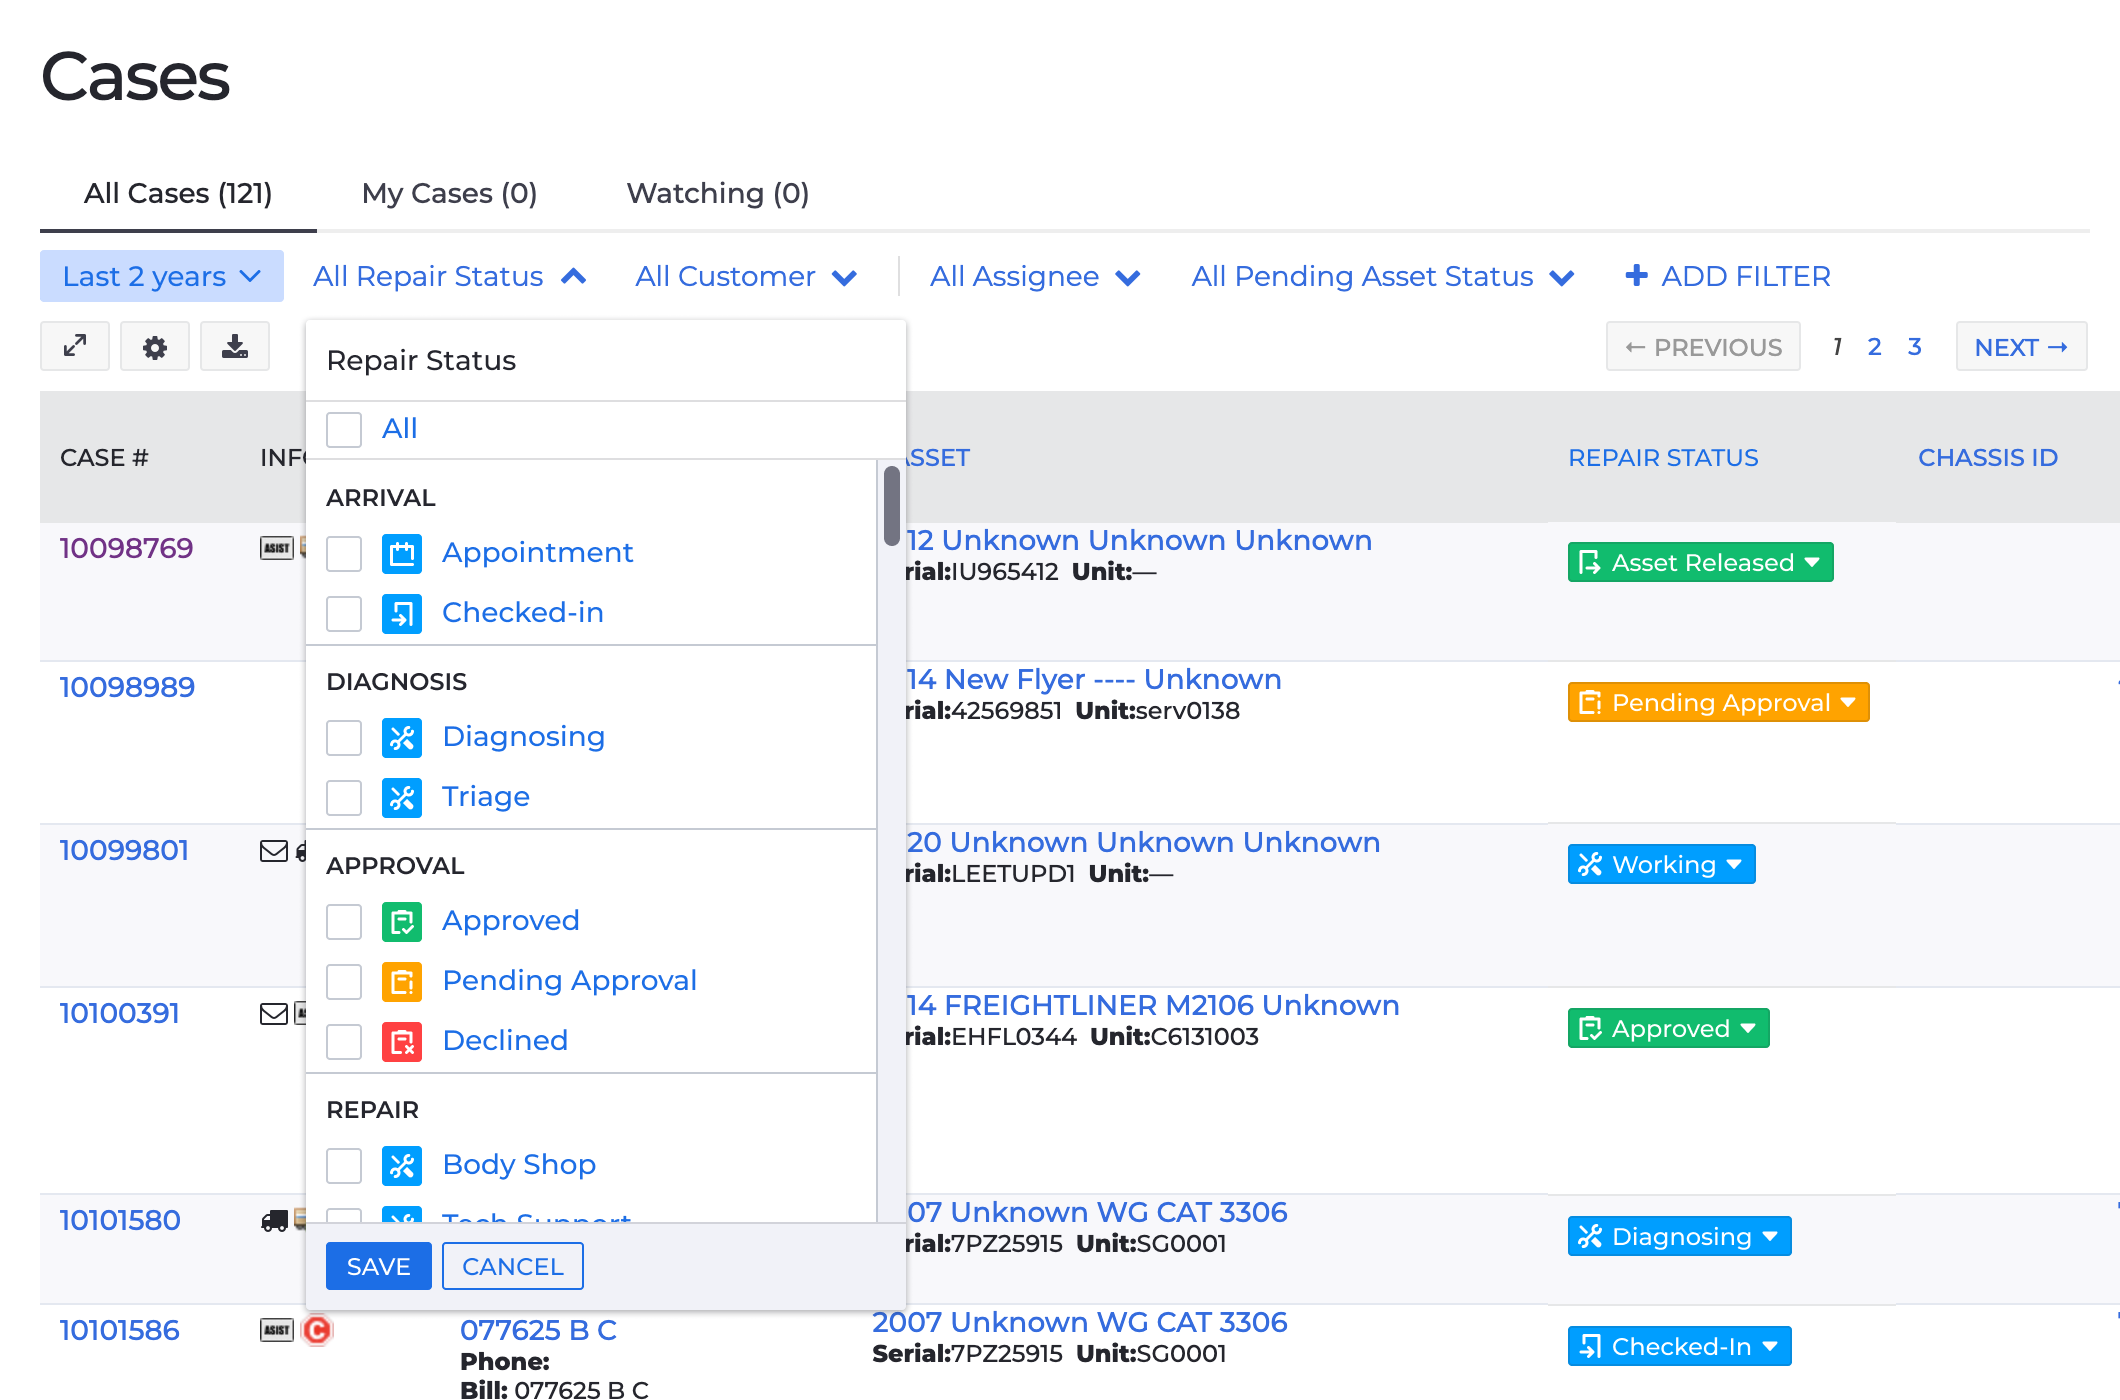2120x1400 pixels.
Task: Click the PREVIOUS page button
Action: tap(1703, 346)
